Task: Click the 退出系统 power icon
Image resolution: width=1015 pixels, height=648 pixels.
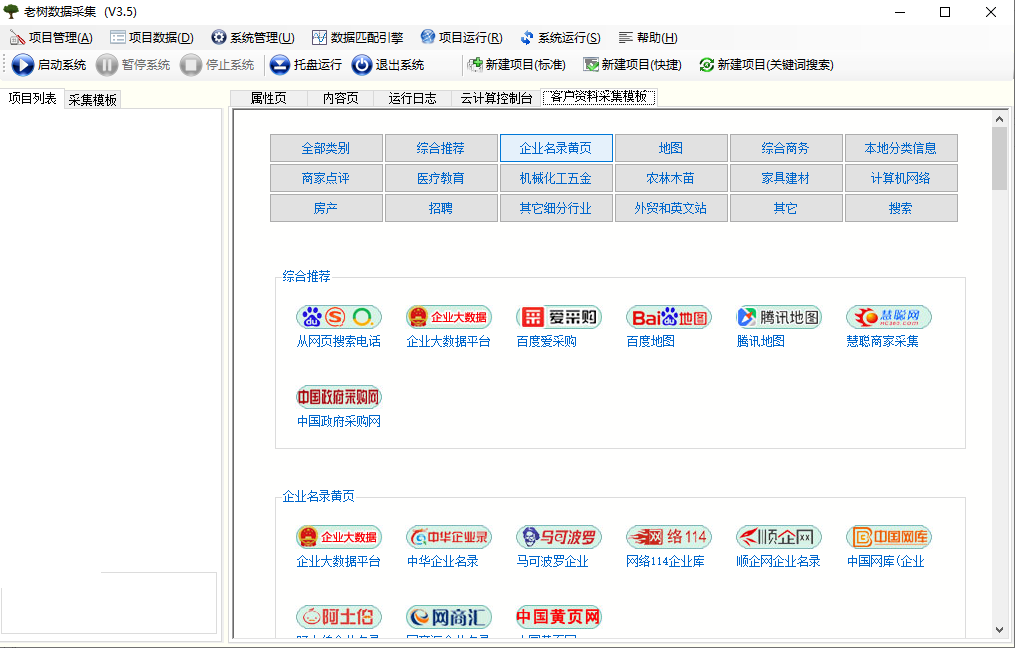Action: point(362,65)
